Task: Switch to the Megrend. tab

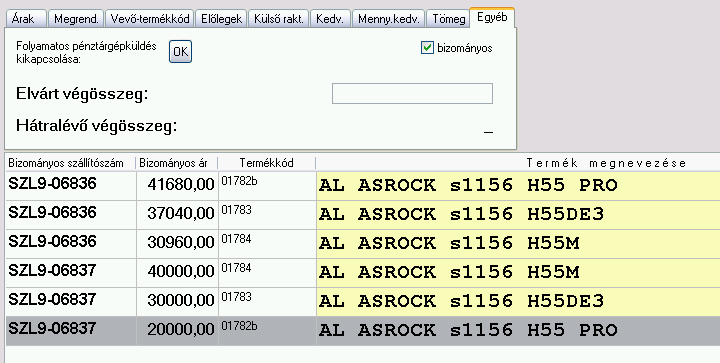Action: [x=76, y=19]
